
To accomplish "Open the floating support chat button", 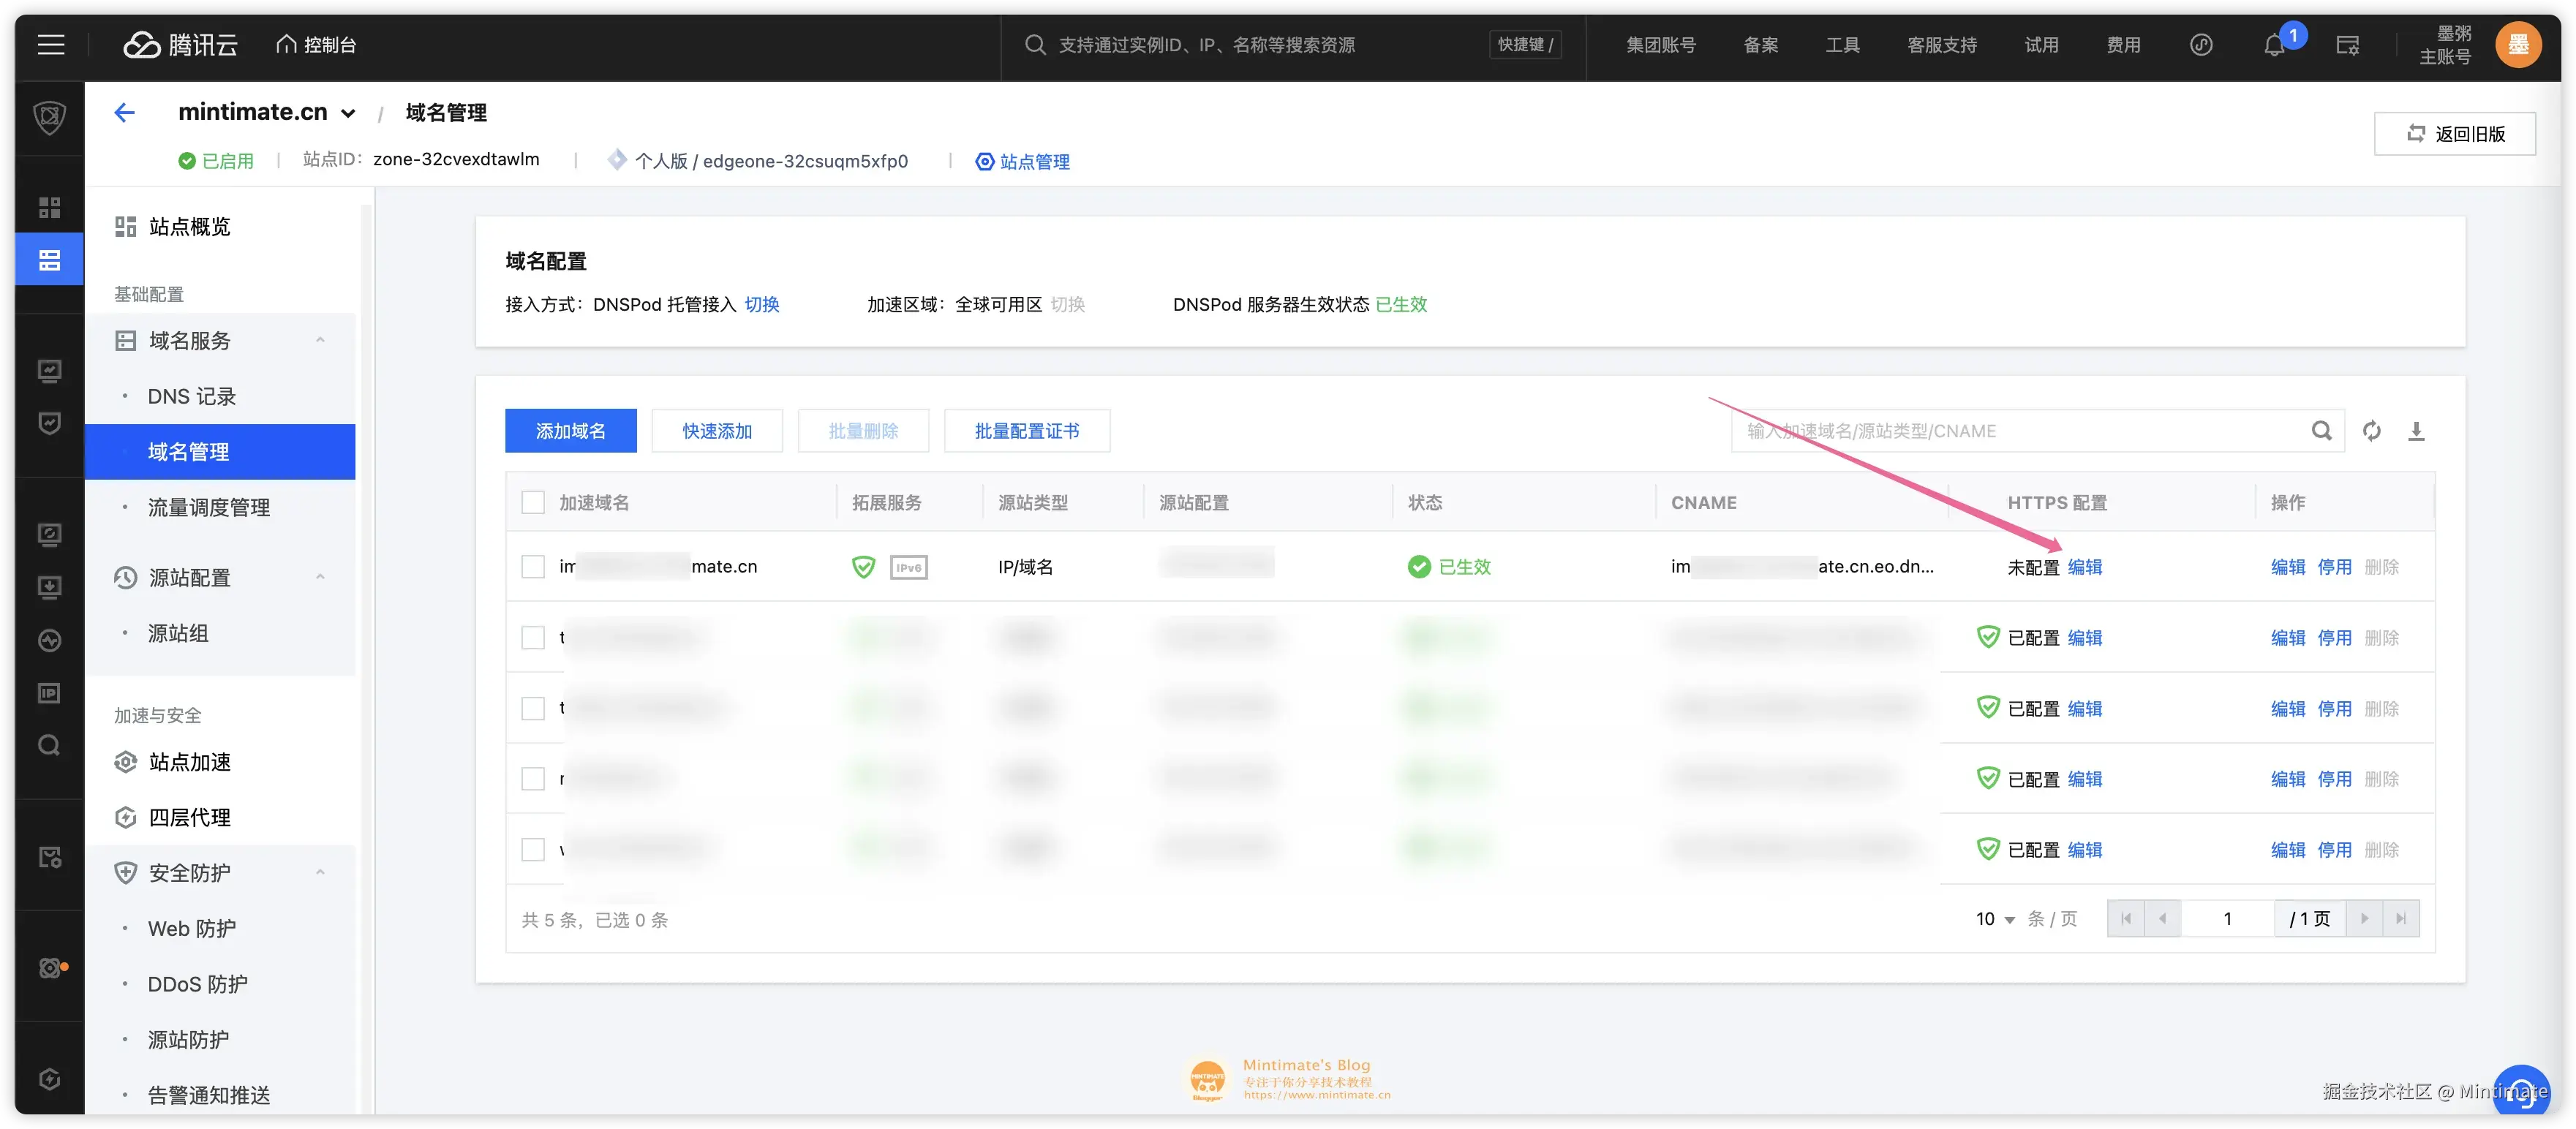I will pyautogui.click(x=2520, y=1092).
